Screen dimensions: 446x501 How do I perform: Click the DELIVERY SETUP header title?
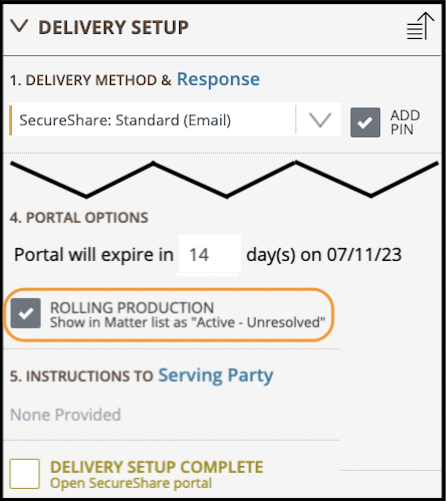click(114, 27)
